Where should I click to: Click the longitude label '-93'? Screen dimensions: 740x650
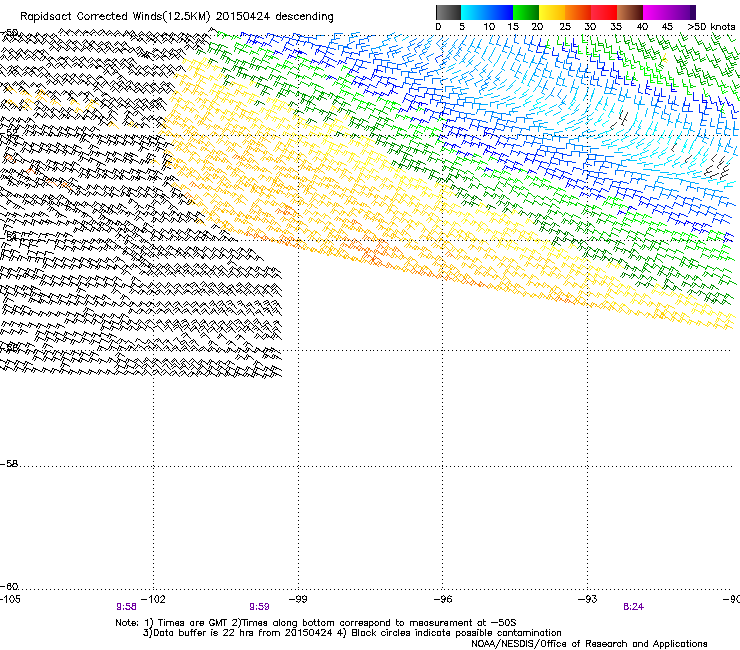[x=588, y=599]
